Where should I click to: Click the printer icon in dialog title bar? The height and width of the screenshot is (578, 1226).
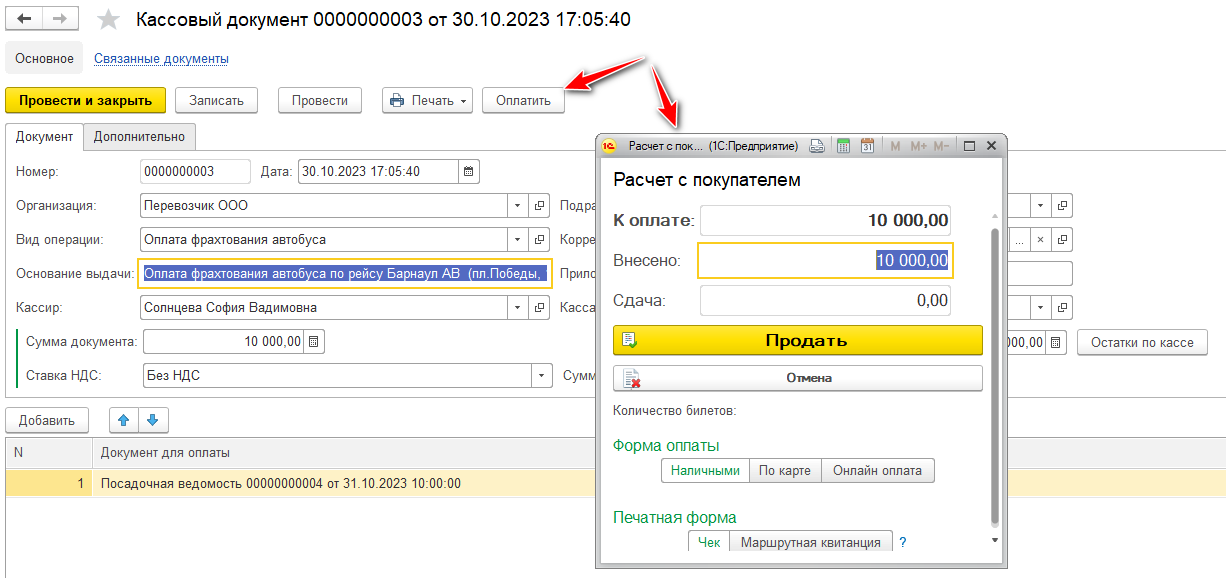pos(817,146)
